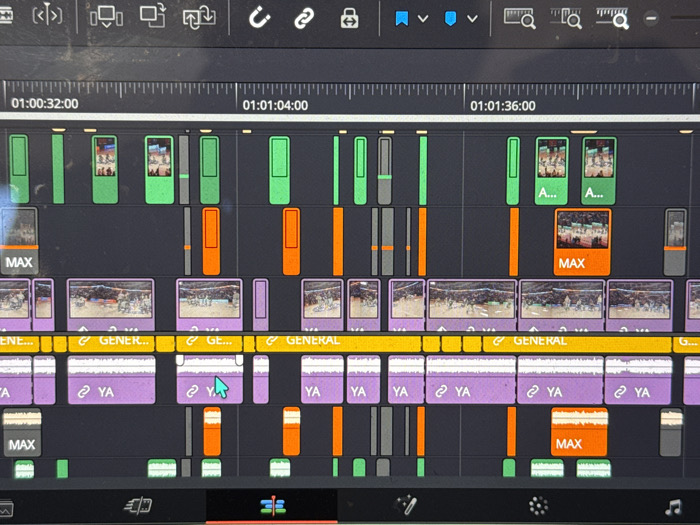Toggle the position lock icon
Viewport: 700px width, 525px height.
tap(349, 19)
